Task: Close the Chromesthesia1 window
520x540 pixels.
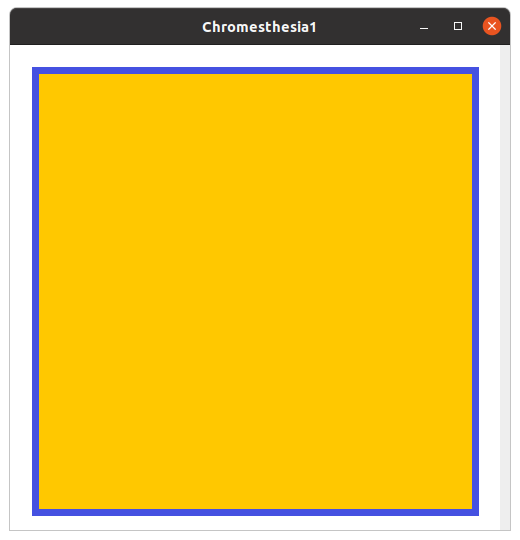Action: pyautogui.click(x=491, y=26)
